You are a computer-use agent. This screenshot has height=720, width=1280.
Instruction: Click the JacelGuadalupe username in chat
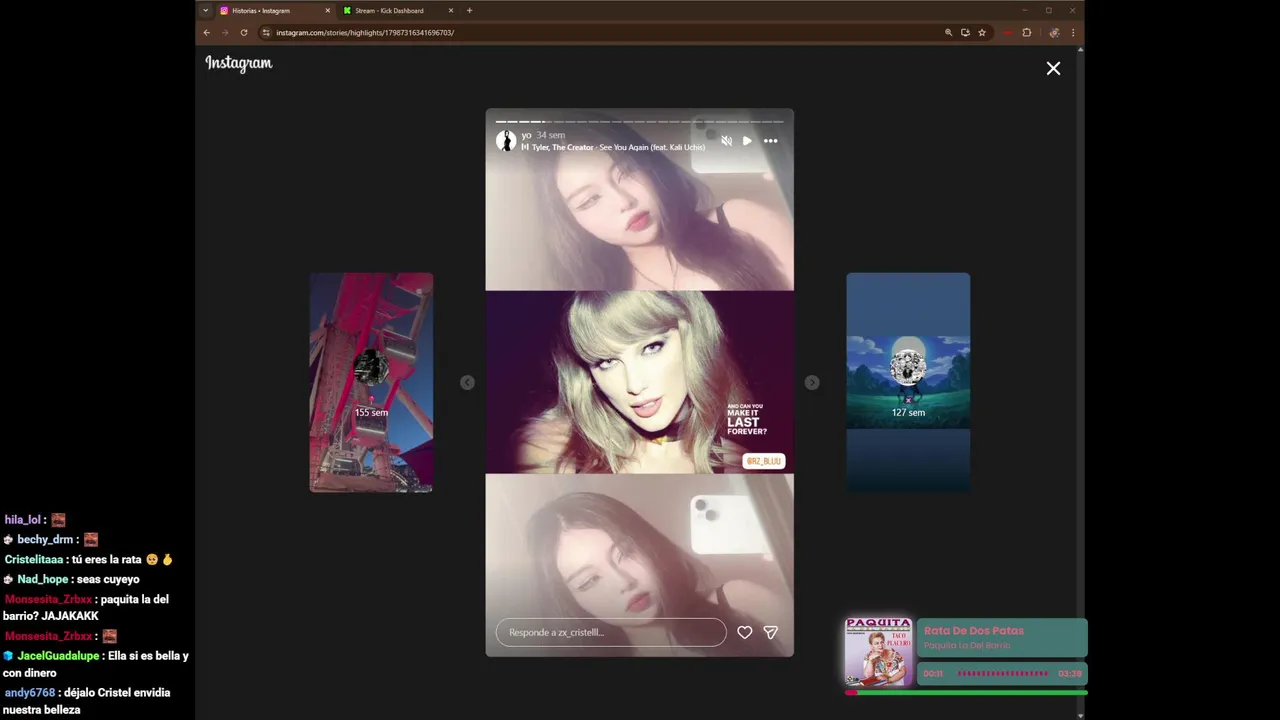pos(58,656)
